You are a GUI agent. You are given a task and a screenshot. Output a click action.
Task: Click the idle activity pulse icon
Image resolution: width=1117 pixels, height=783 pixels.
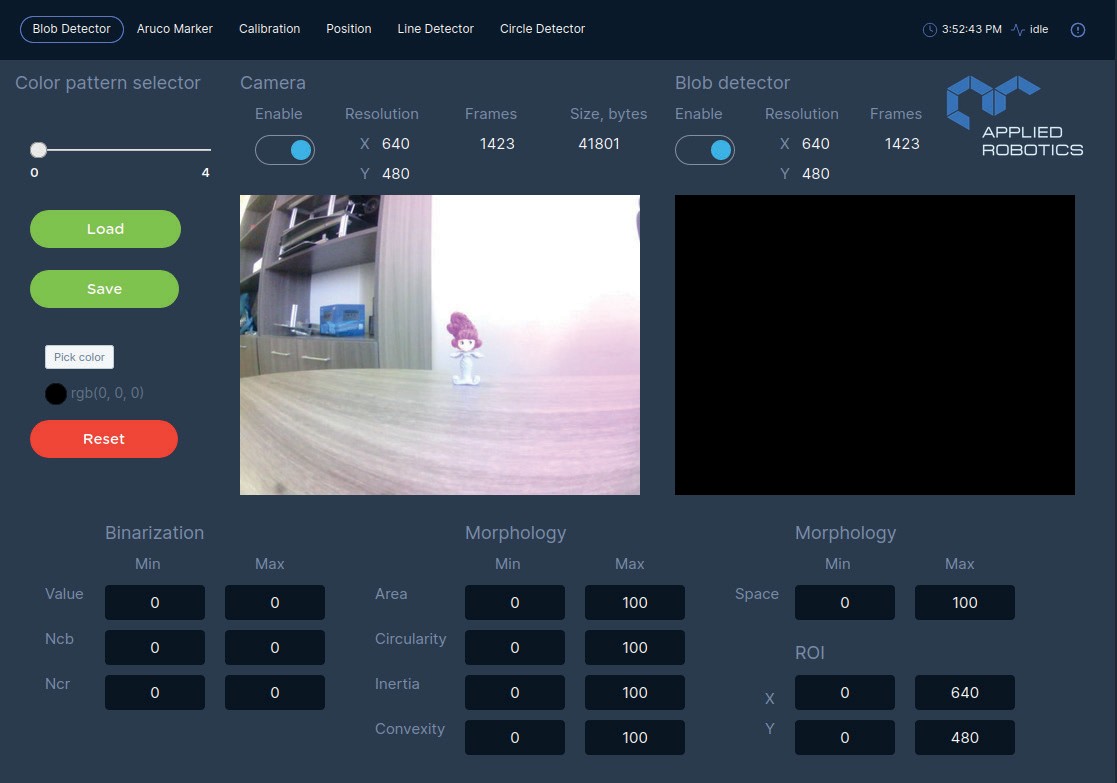pos(1018,30)
